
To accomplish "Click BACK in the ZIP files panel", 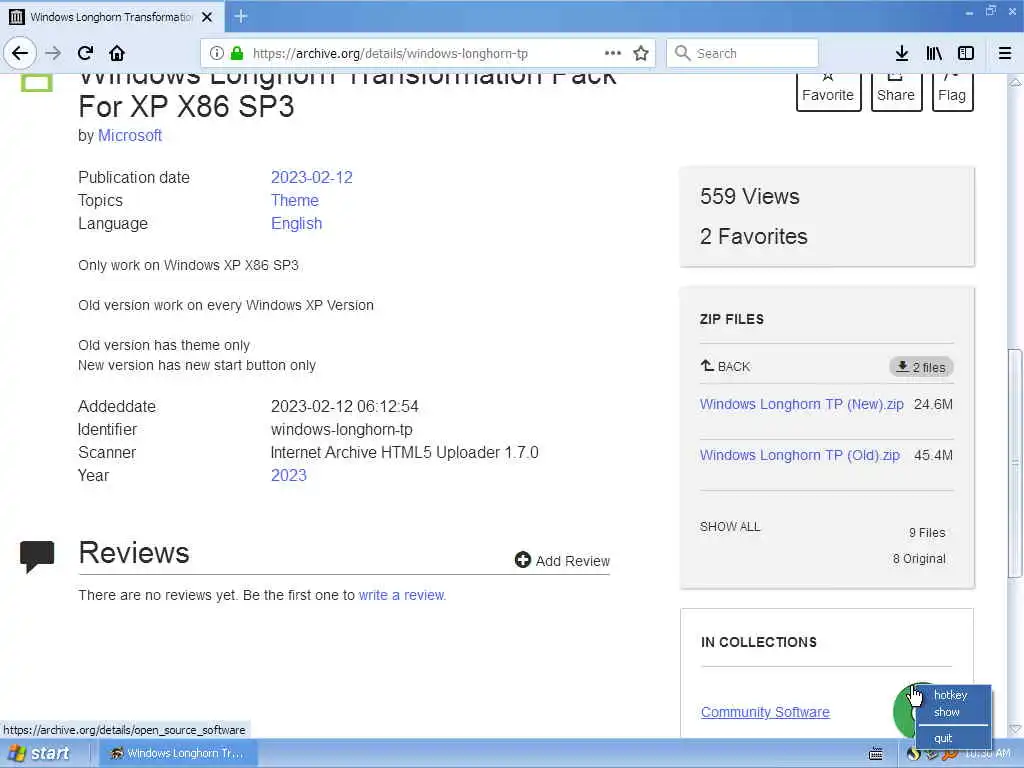I will coord(726,366).
